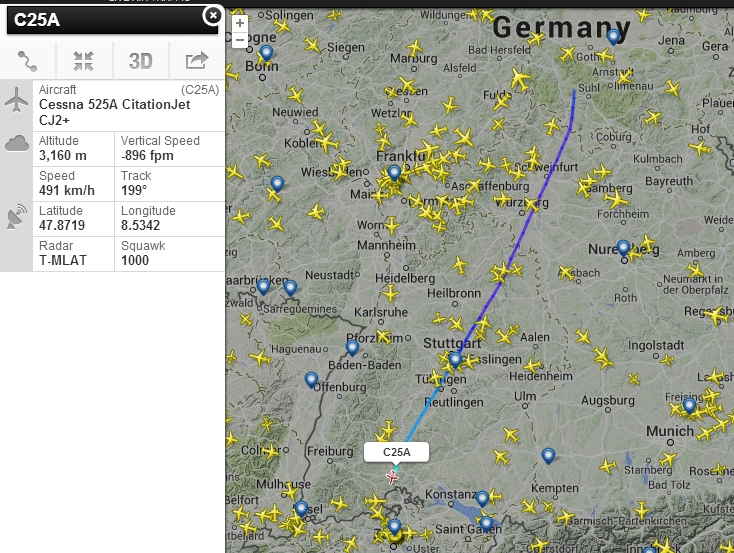
Task: Close the C25A flight info panel
Action: (x=212, y=15)
